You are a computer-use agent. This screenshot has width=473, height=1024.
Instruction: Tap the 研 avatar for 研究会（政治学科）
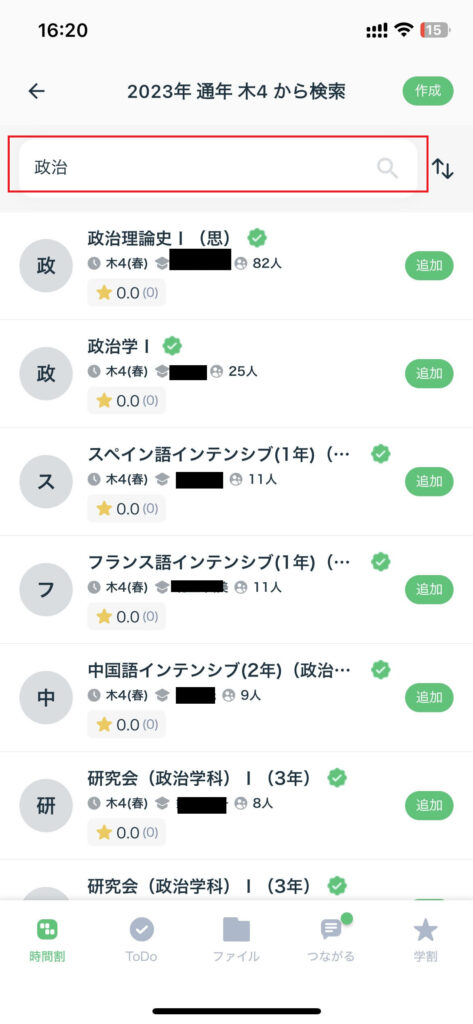[46, 805]
